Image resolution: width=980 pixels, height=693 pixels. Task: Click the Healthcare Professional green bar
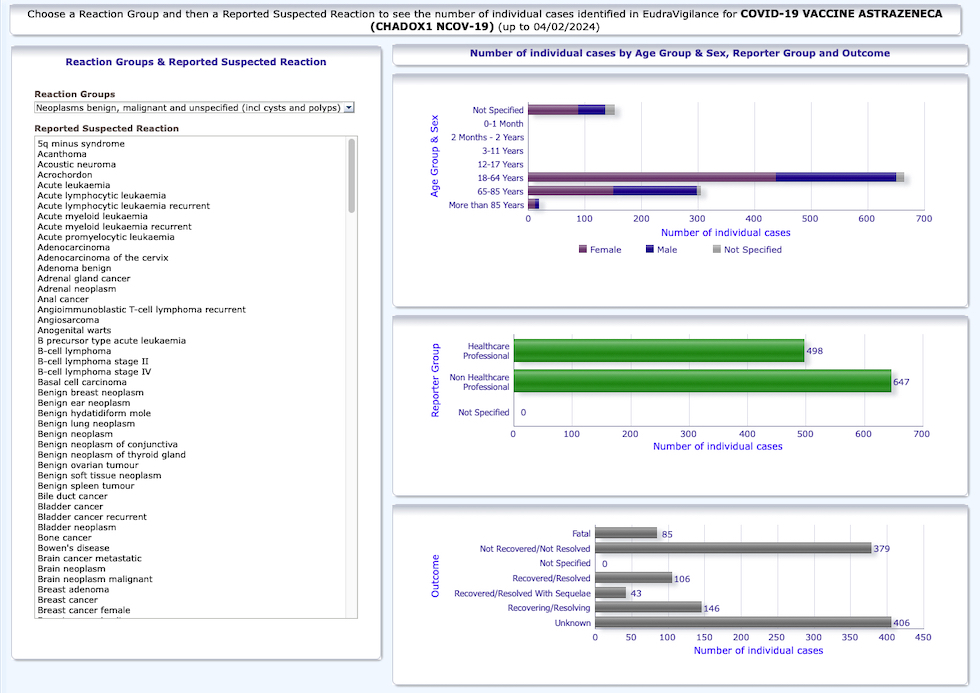659,351
